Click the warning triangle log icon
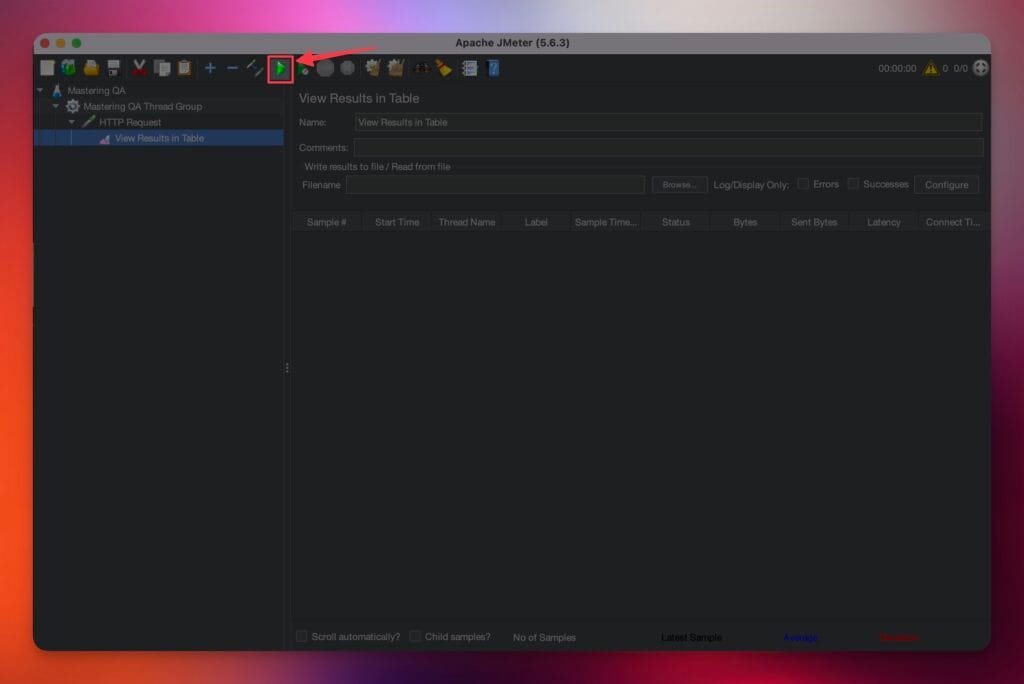 [931, 68]
